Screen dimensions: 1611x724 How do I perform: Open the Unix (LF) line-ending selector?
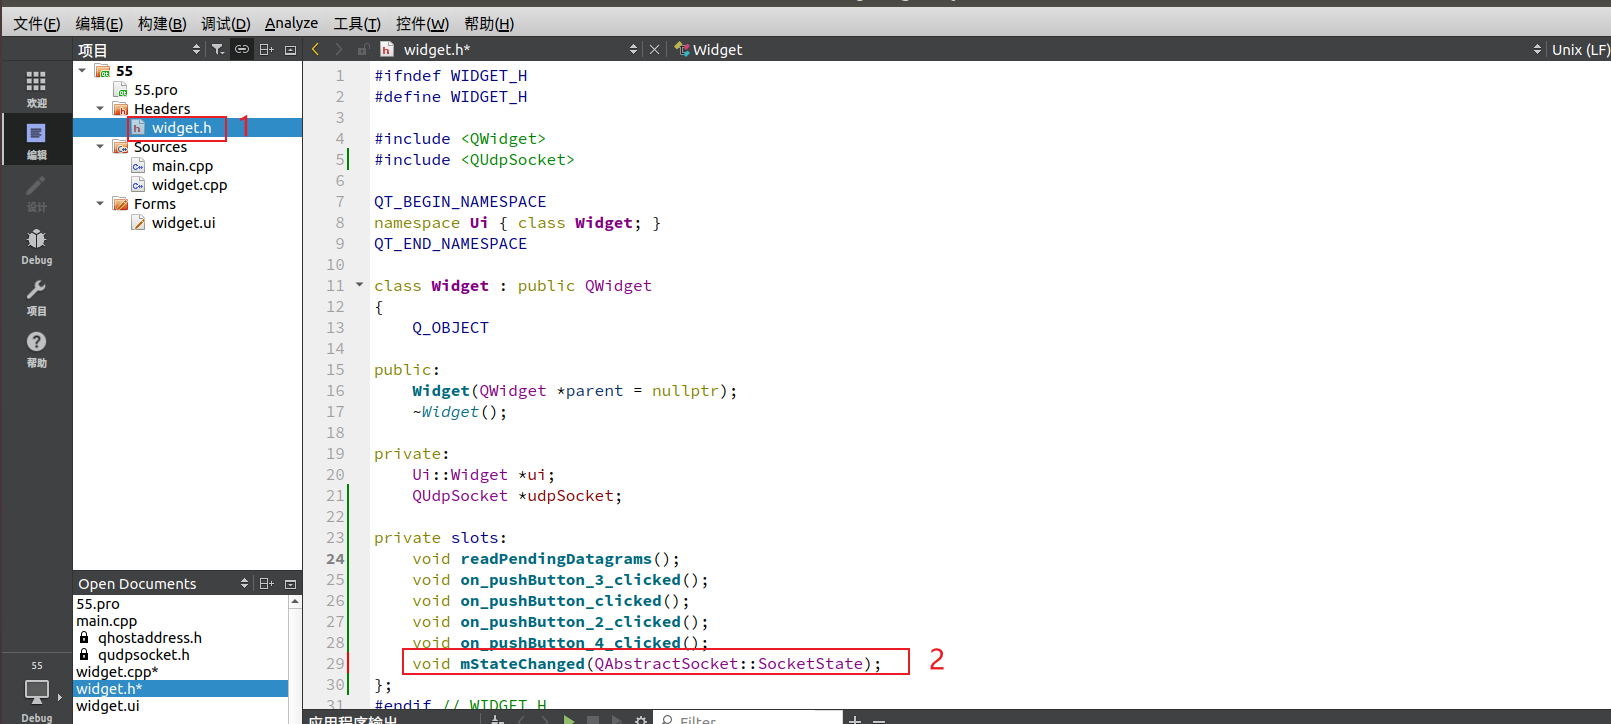1580,49
